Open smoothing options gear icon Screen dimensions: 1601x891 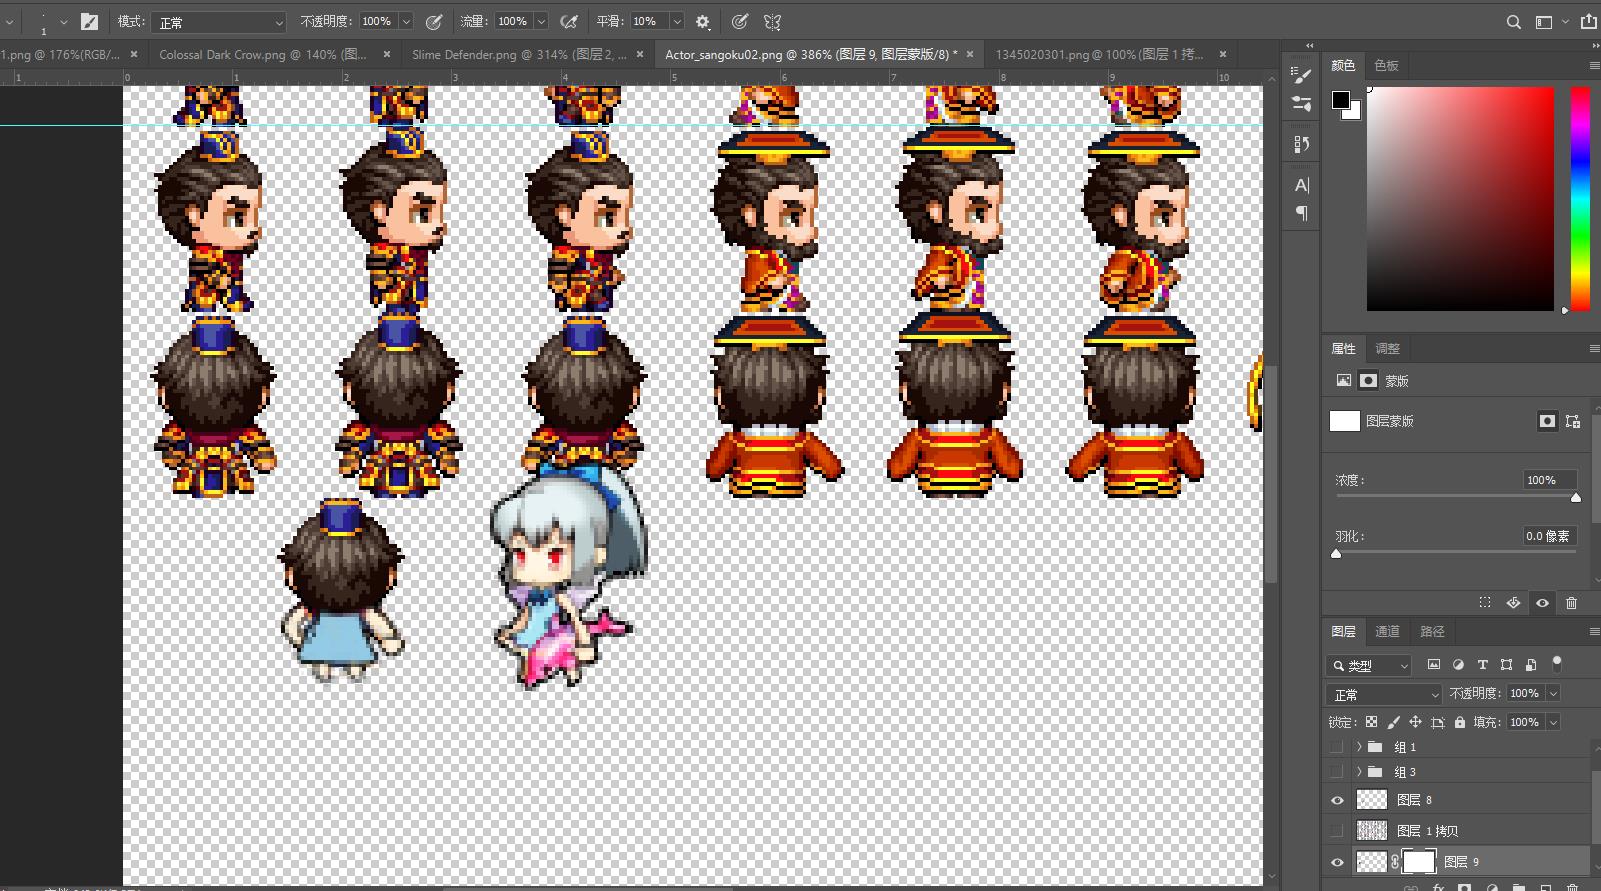[x=703, y=21]
